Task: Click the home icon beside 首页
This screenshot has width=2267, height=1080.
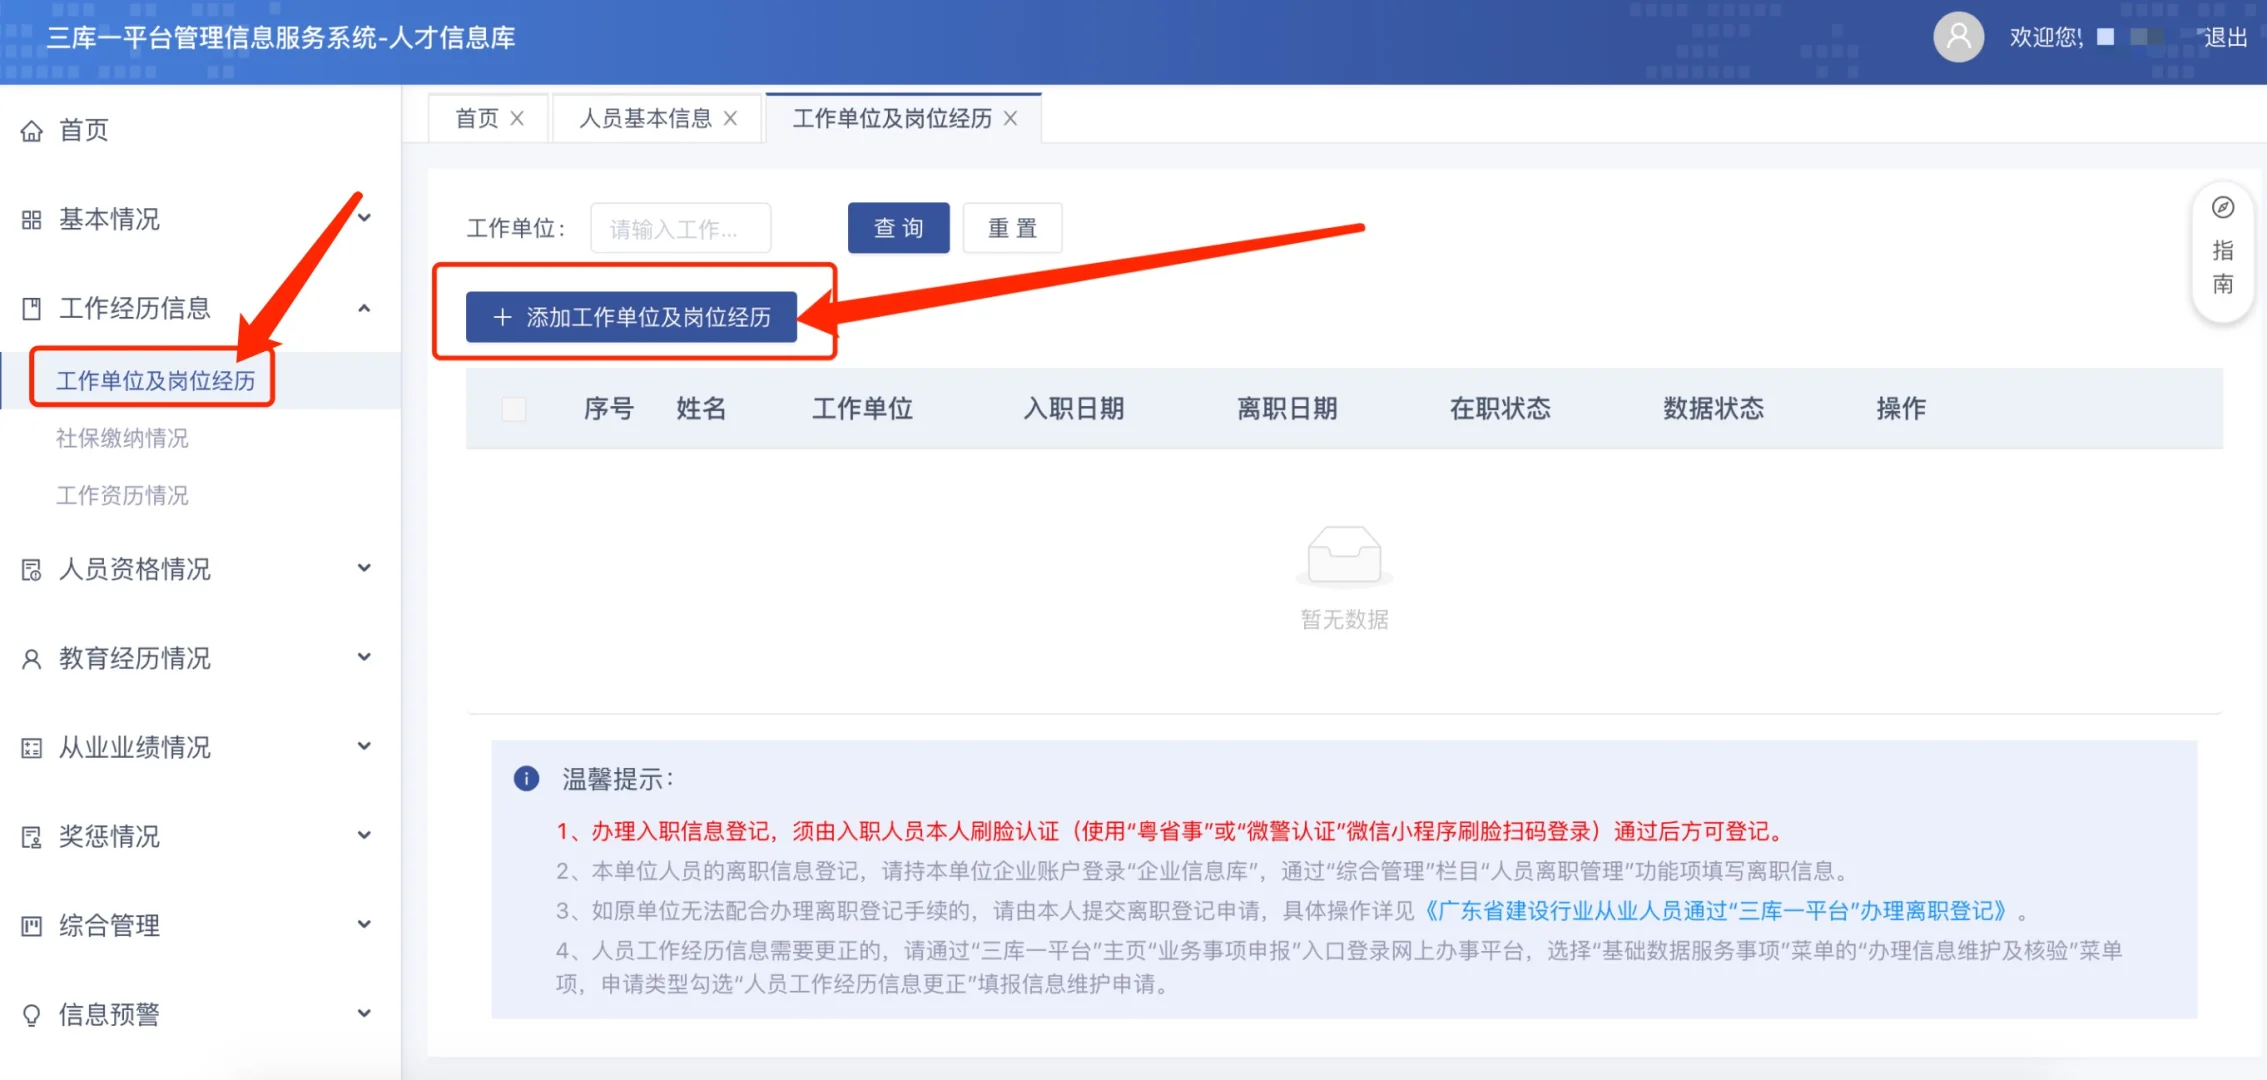Action: 32,131
